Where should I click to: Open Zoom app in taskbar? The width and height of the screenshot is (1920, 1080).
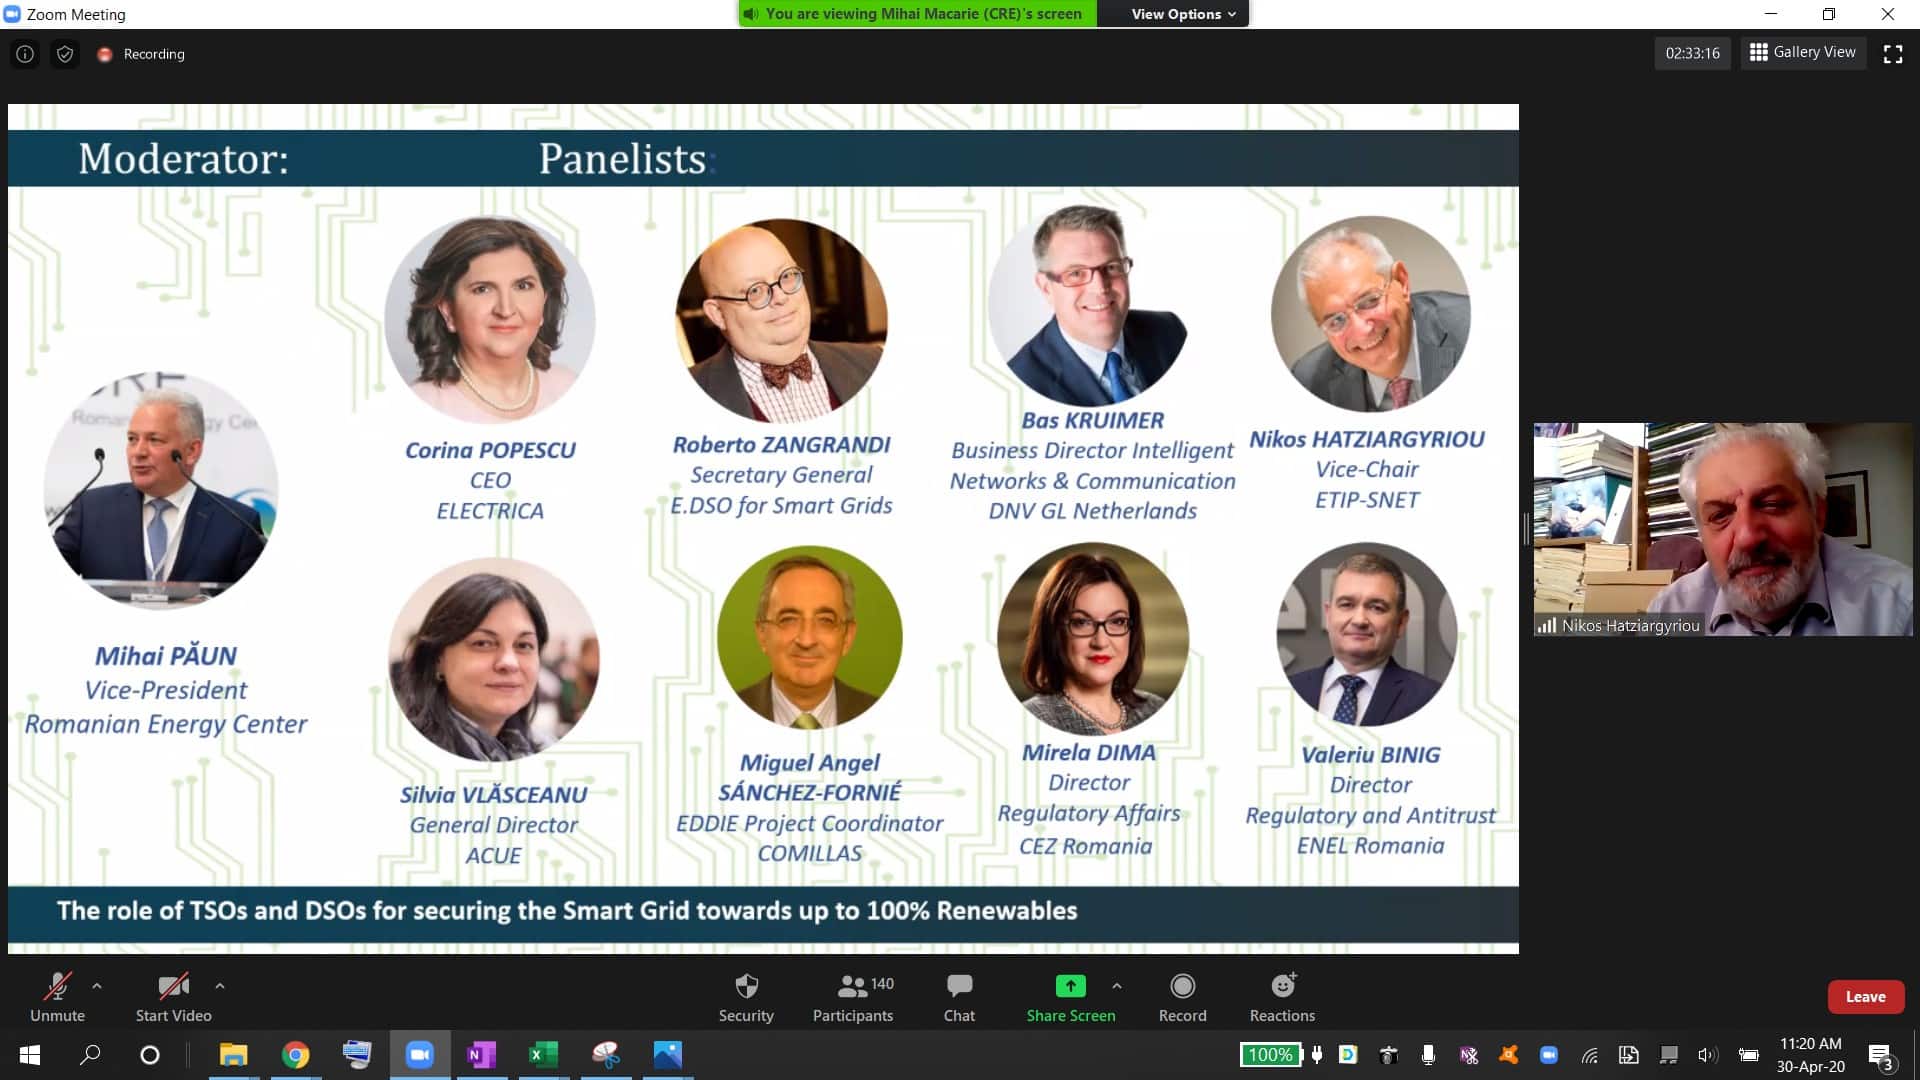point(419,1055)
